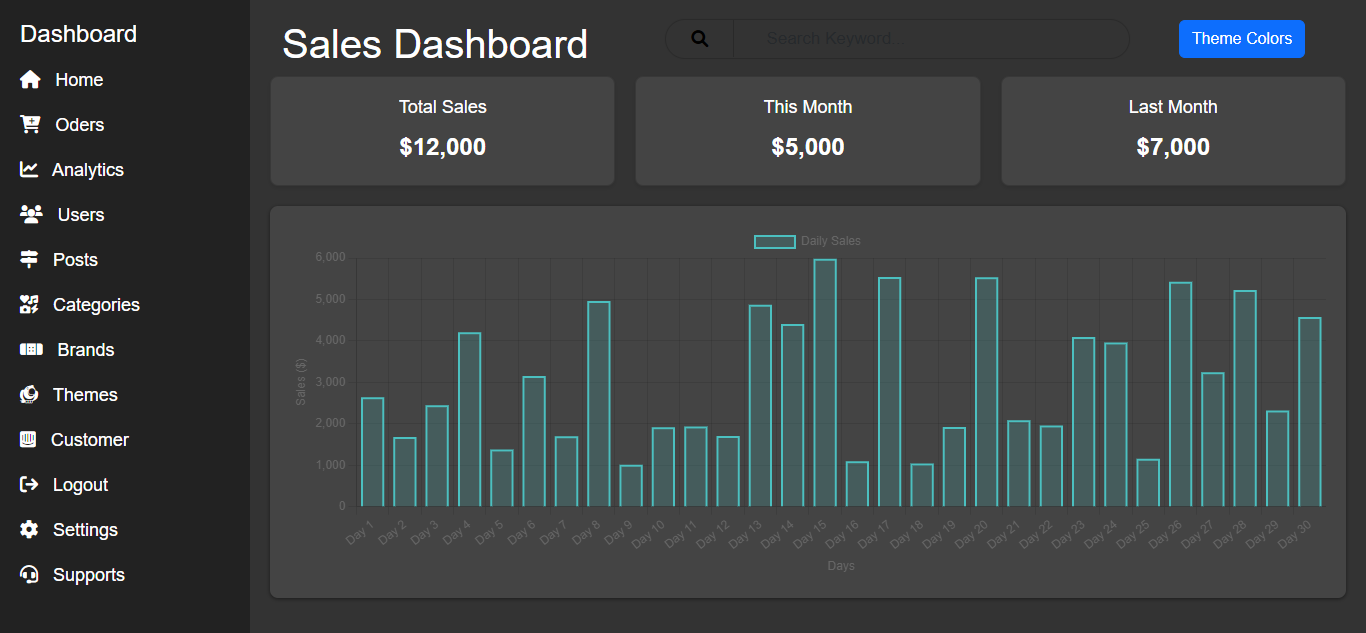Open the Last Month summary card
Viewport: 1366px width, 633px height.
pos(1173,131)
